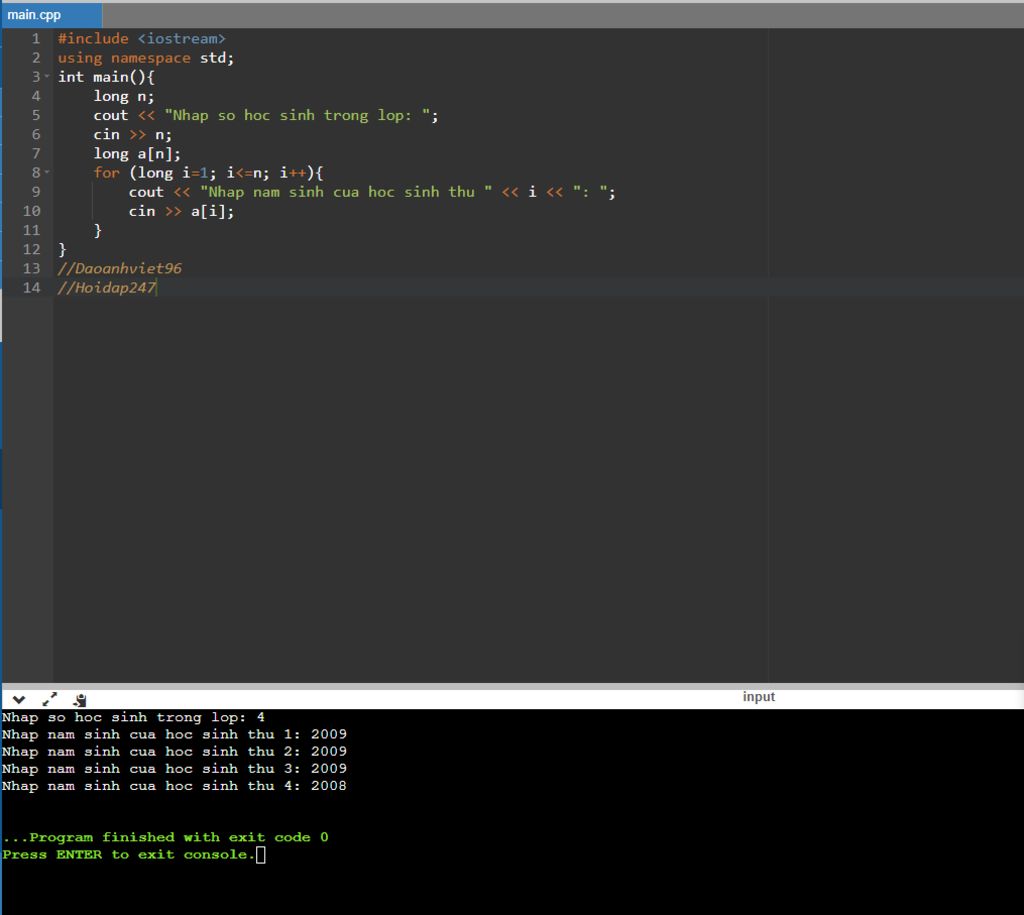Open the input tab of the console
The width and height of the screenshot is (1024, 915).
point(758,696)
